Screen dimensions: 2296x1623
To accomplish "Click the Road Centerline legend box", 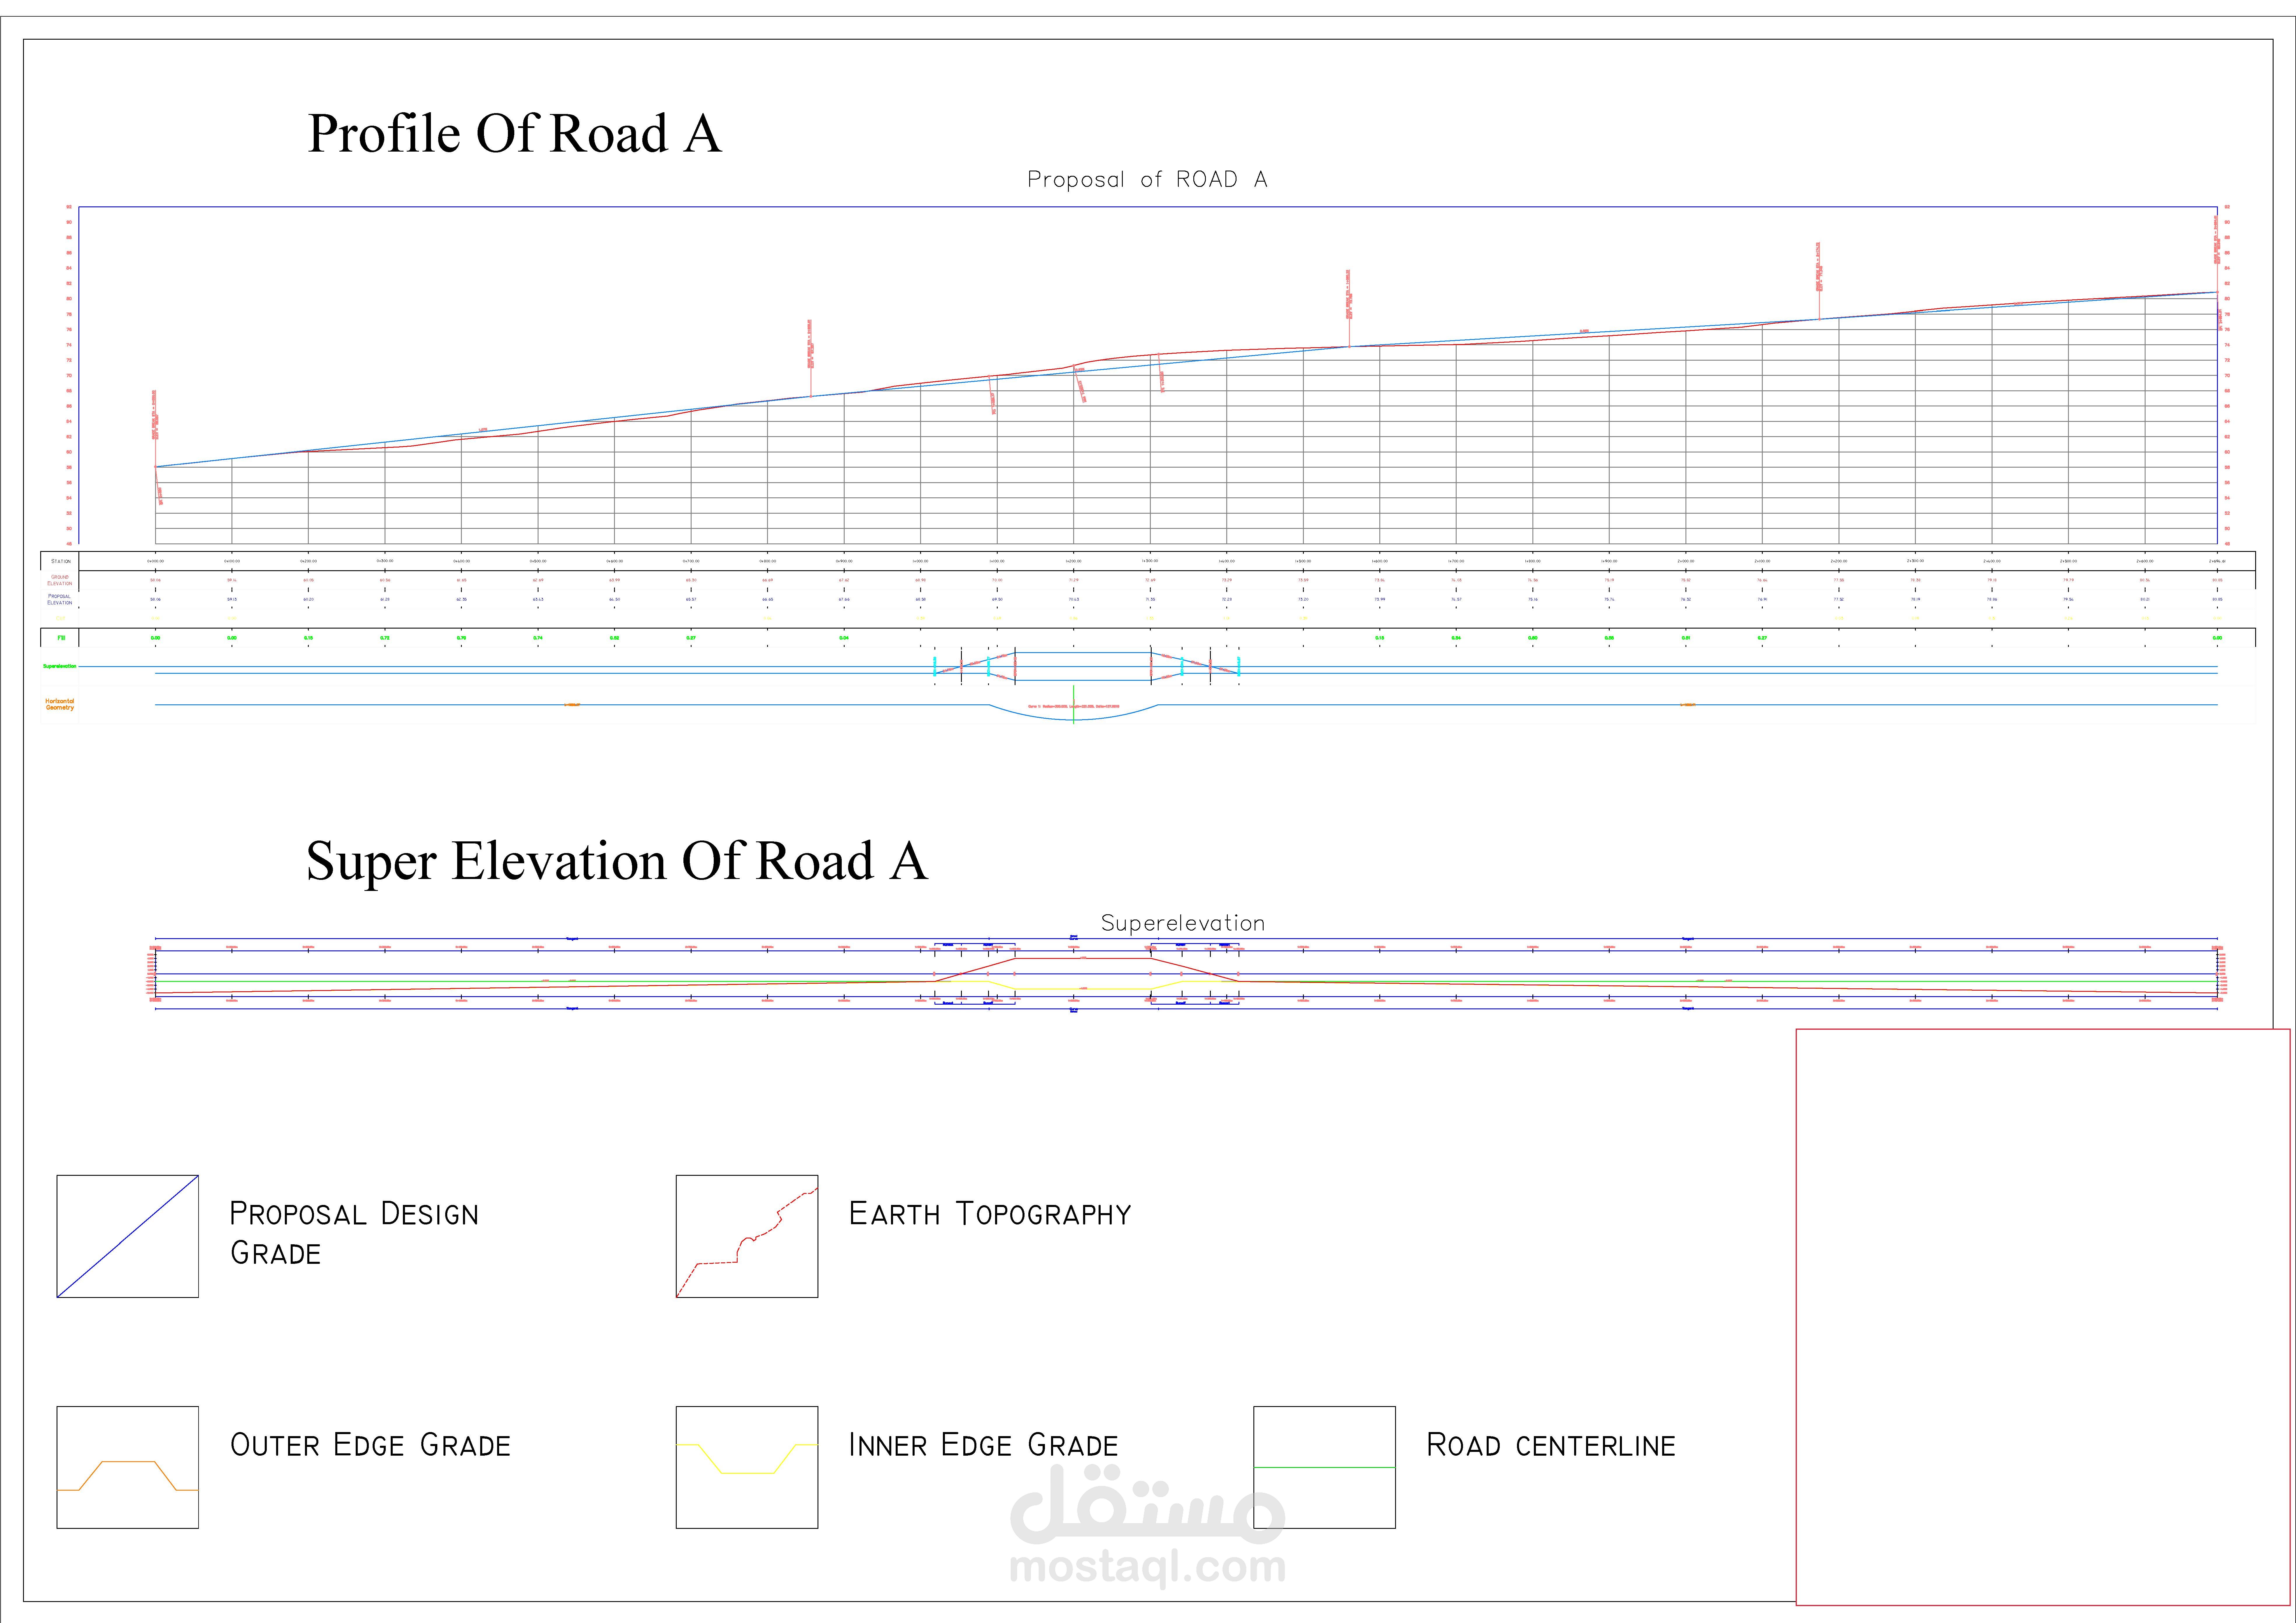I will coord(1324,1467).
